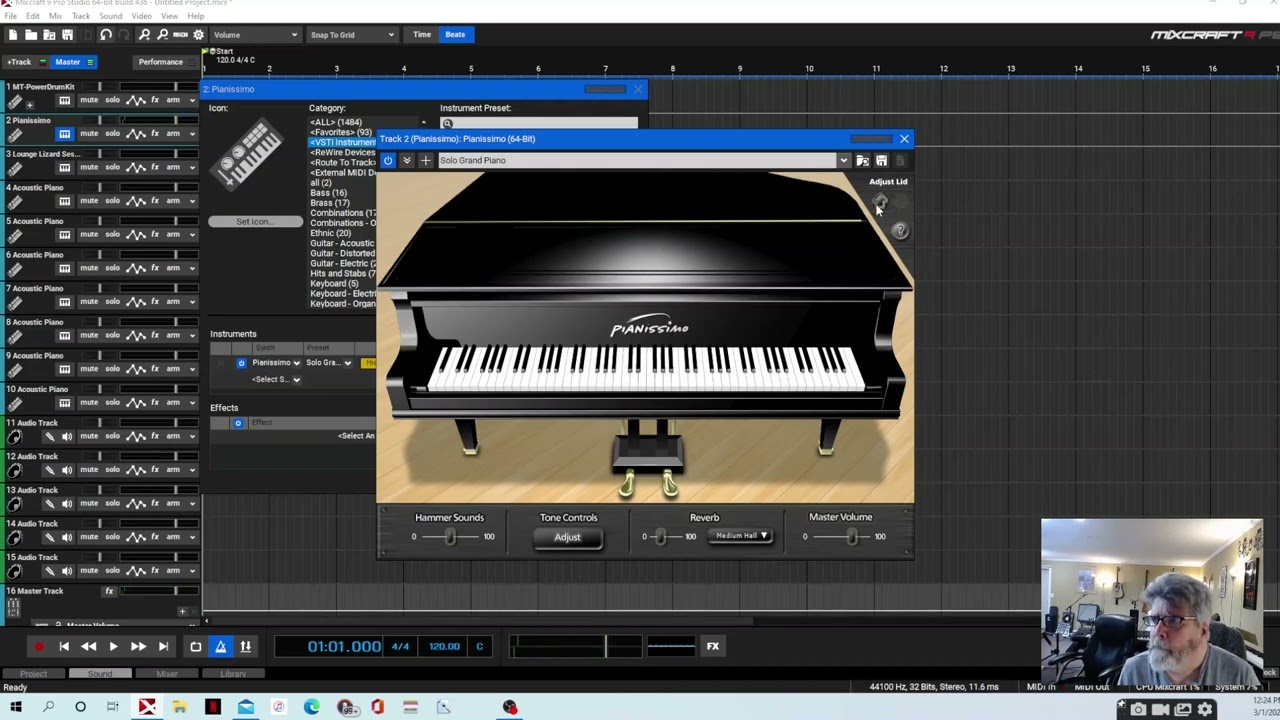Expand options arrow for track 13 Audio Track
The image size is (1280, 720).
(192, 503)
